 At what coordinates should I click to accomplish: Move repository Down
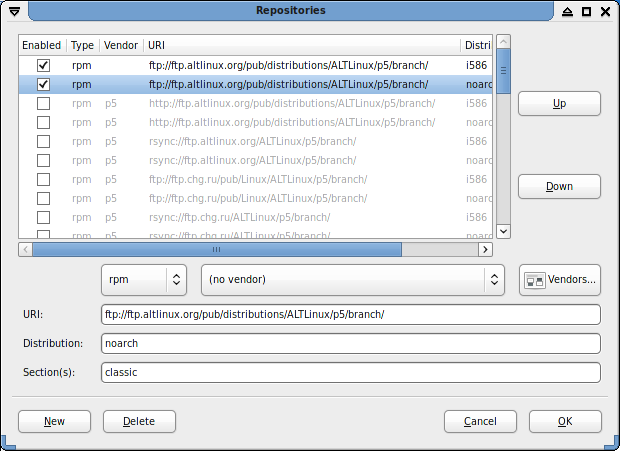560,186
